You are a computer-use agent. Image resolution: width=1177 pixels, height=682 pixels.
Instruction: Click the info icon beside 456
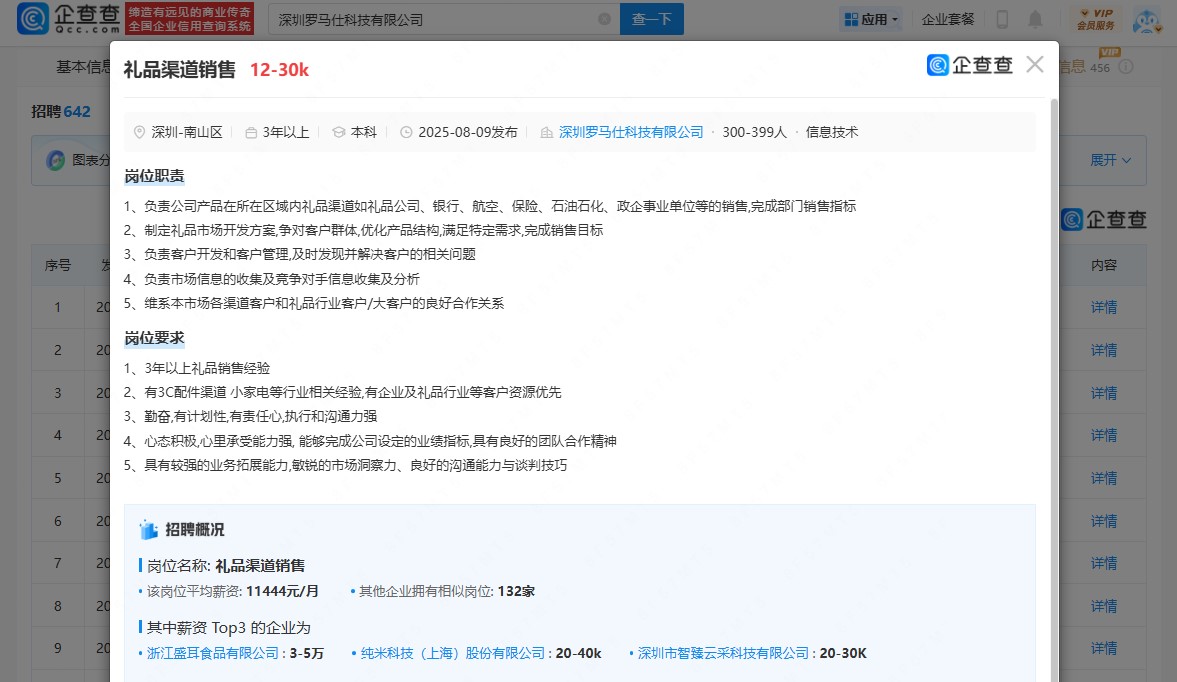[1125, 67]
